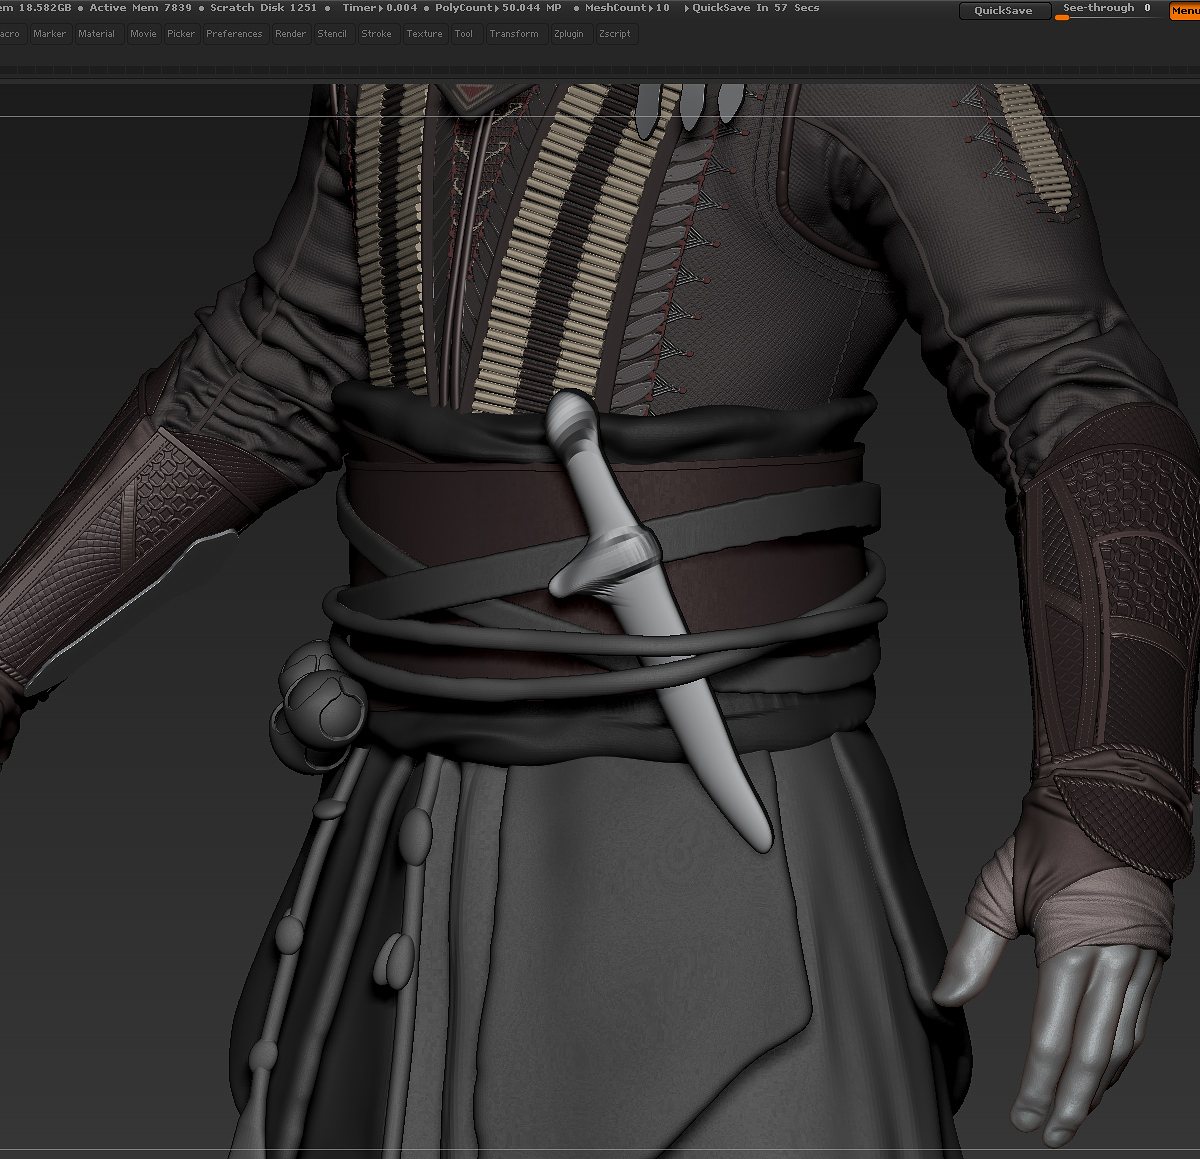Viewport: 1200px width, 1159px height.
Task: Open the Preferences menu
Action: pyautogui.click(x=234, y=34)
